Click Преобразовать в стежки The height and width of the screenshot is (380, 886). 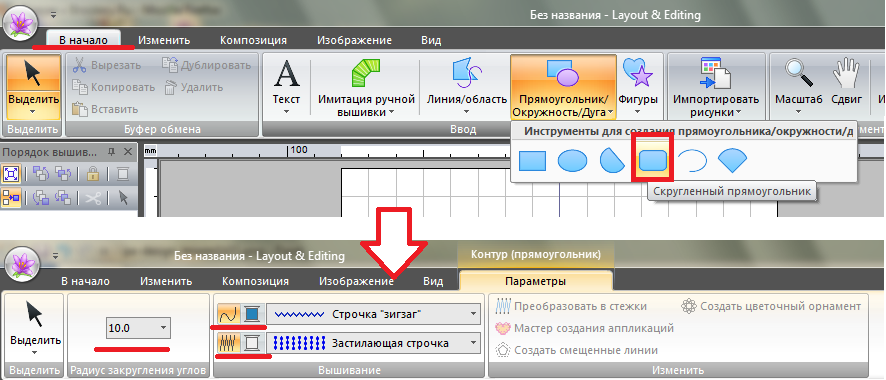[571, 306]
